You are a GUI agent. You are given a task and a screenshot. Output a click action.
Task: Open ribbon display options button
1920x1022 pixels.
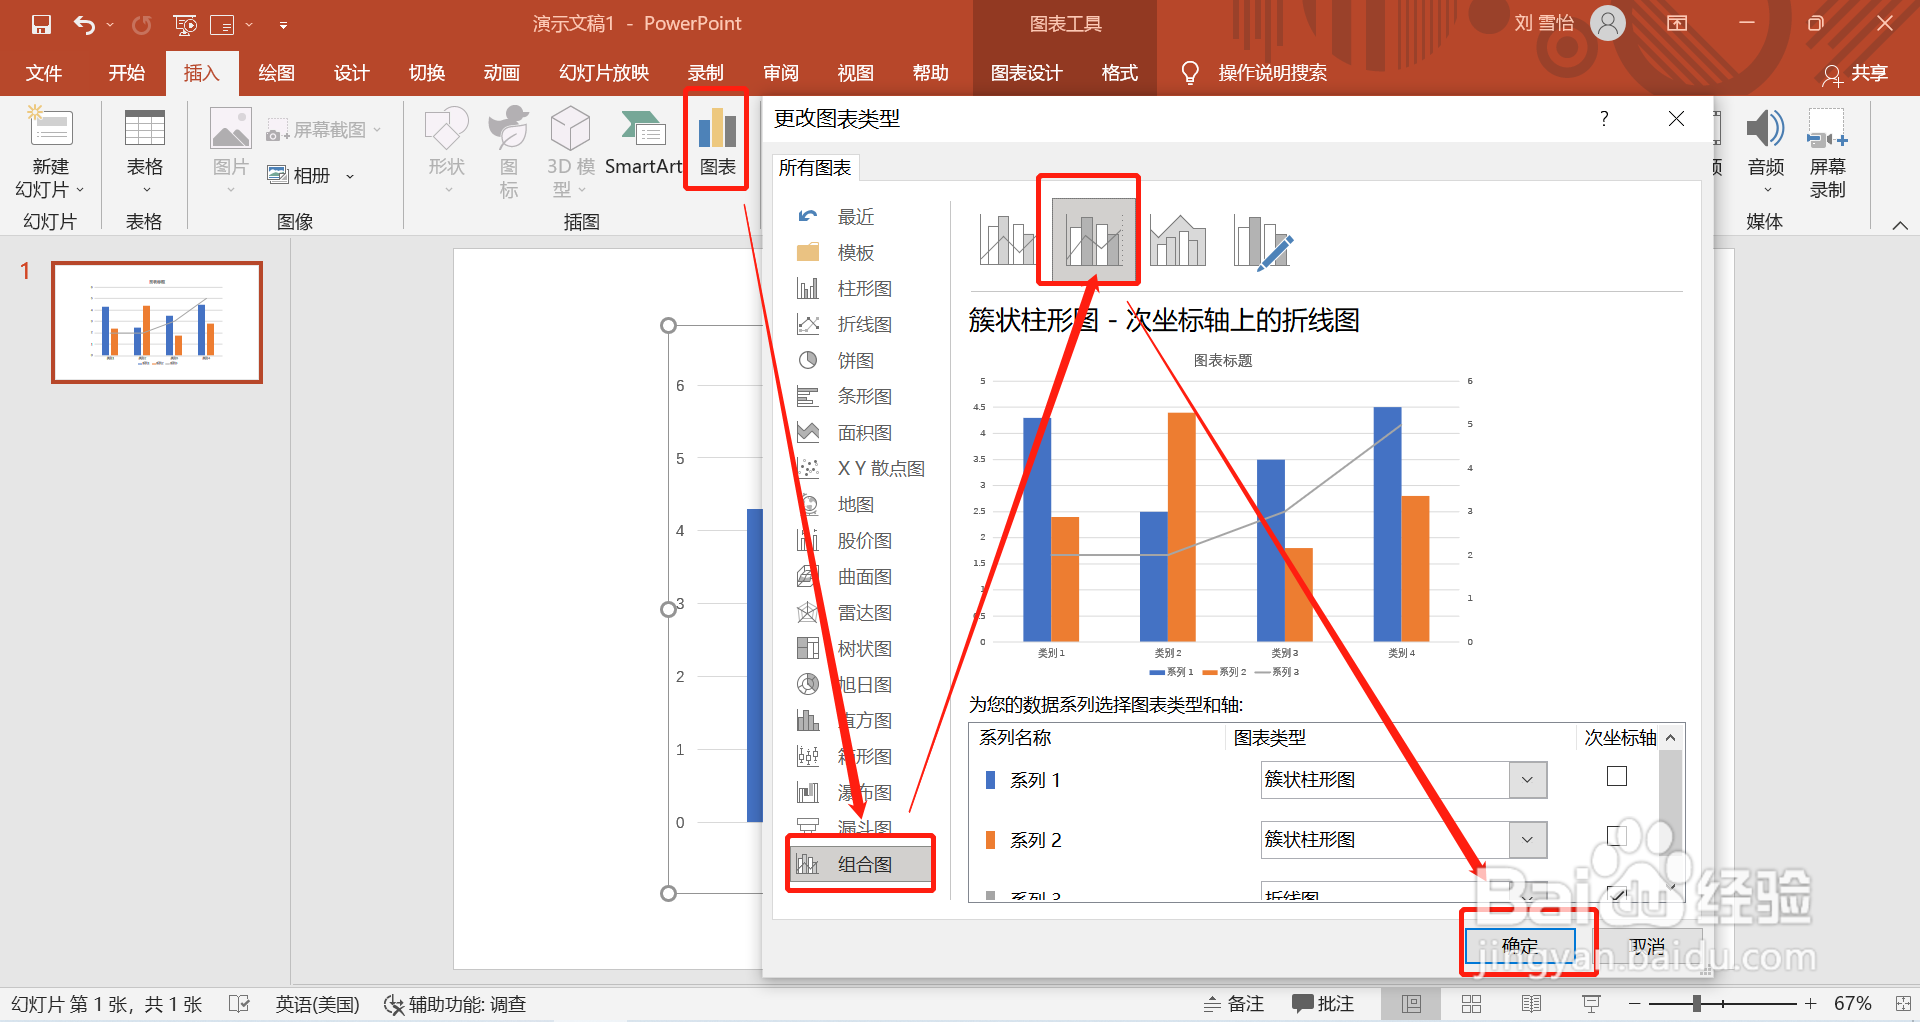[x=1677, y=23]
